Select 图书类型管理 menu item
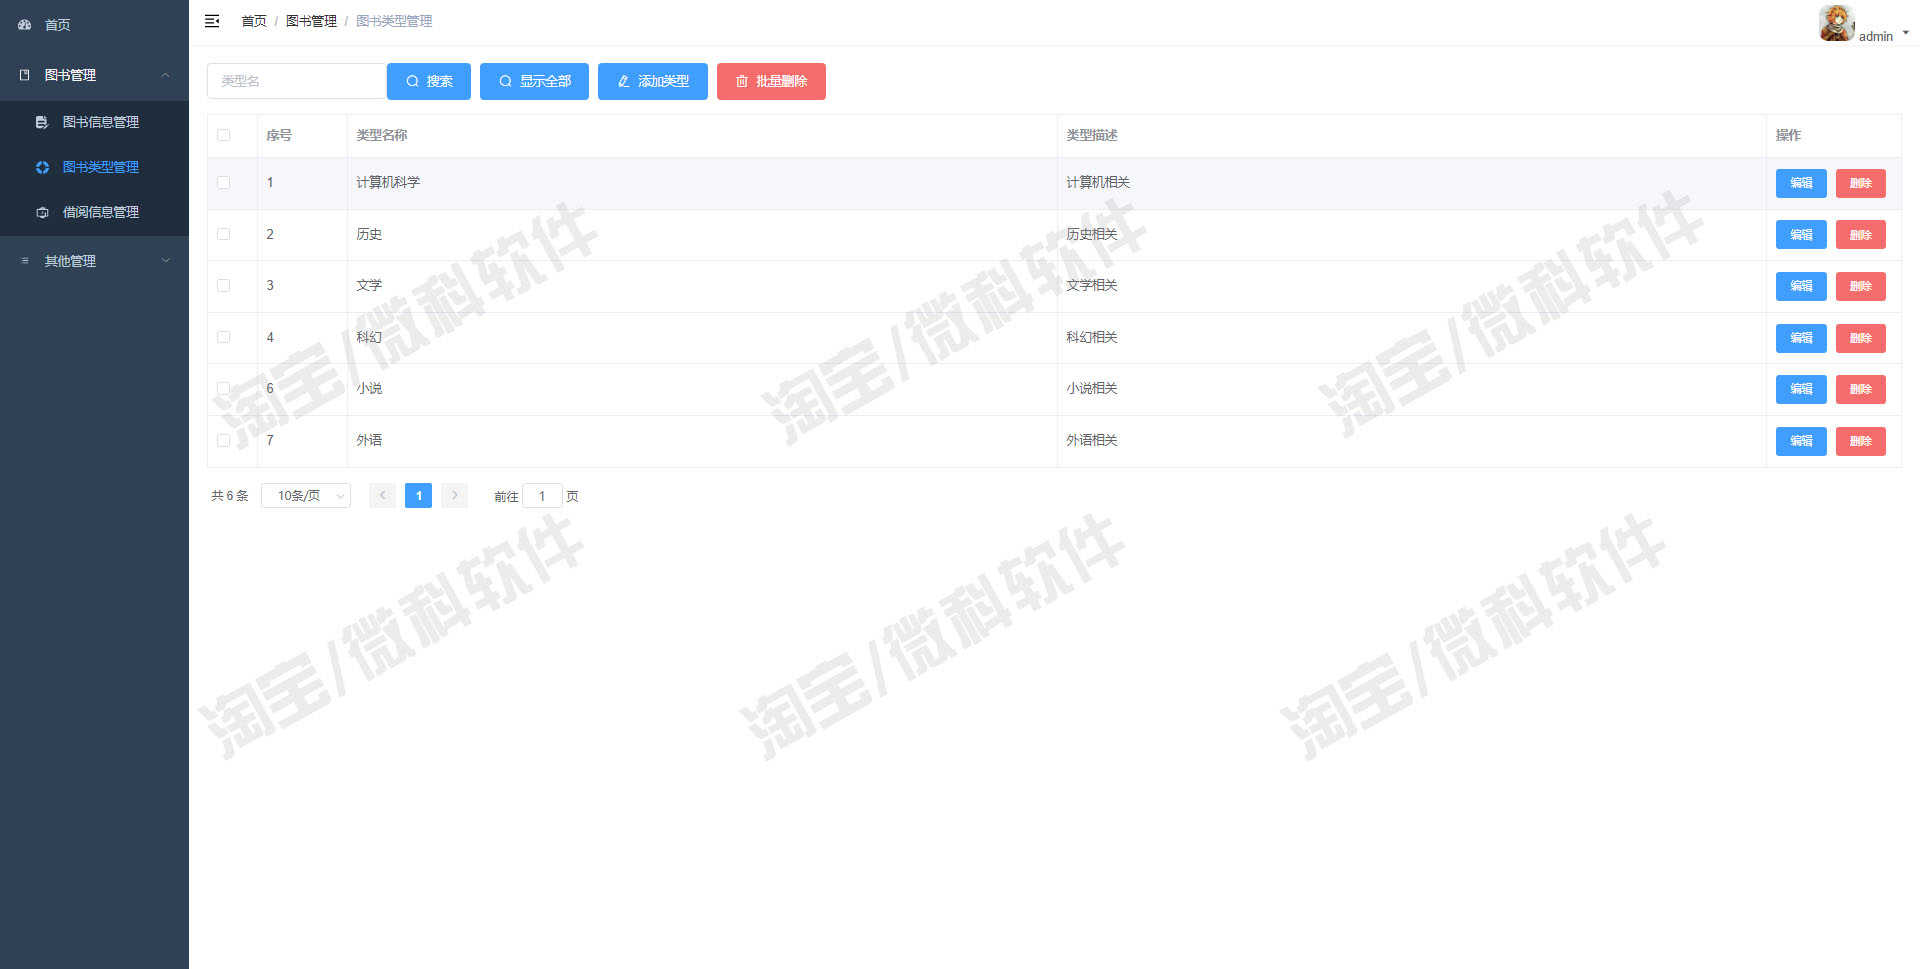Viewport: 1920px width, 969px height. click(94, 167)
